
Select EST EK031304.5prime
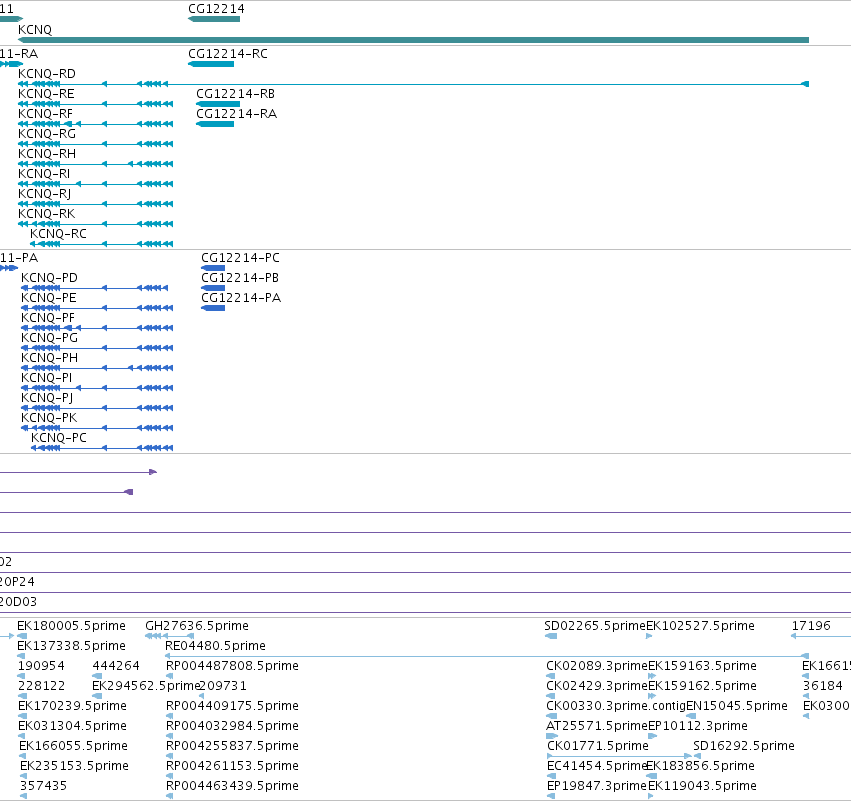coord(72,727)
